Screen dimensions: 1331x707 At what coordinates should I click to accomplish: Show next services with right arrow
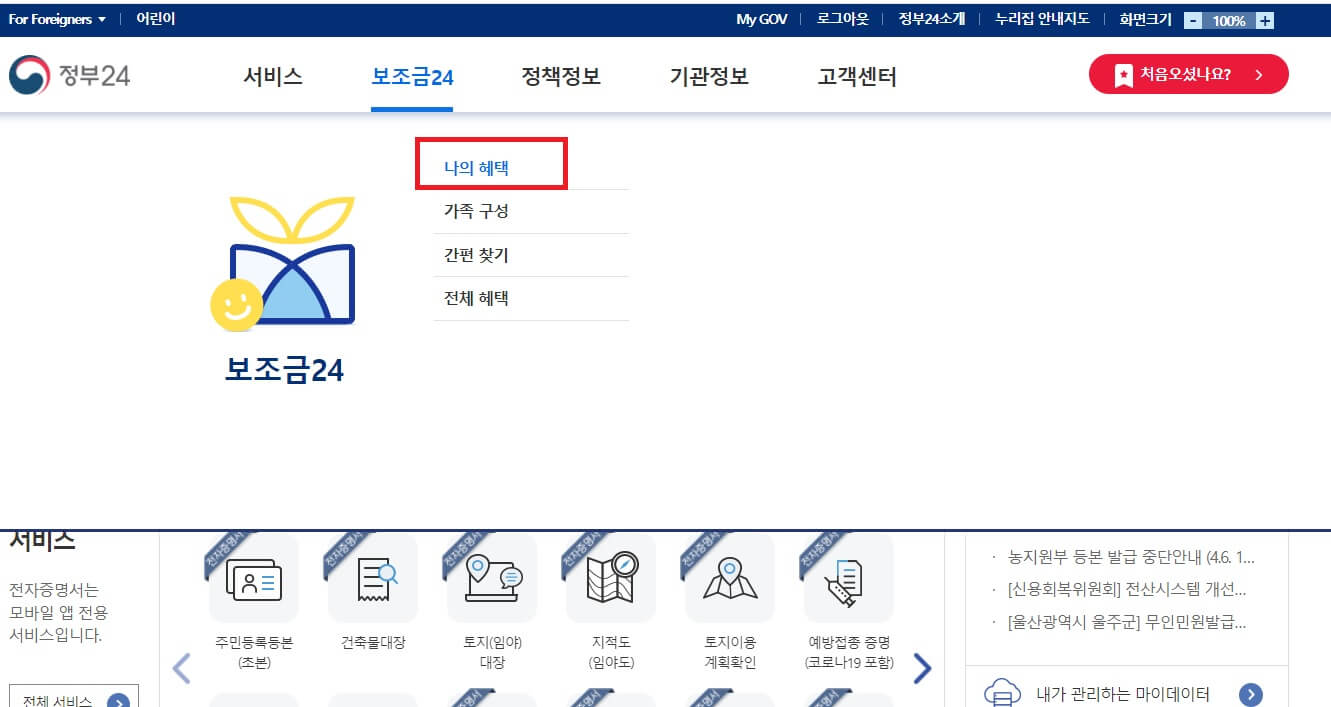coord(922,668)
